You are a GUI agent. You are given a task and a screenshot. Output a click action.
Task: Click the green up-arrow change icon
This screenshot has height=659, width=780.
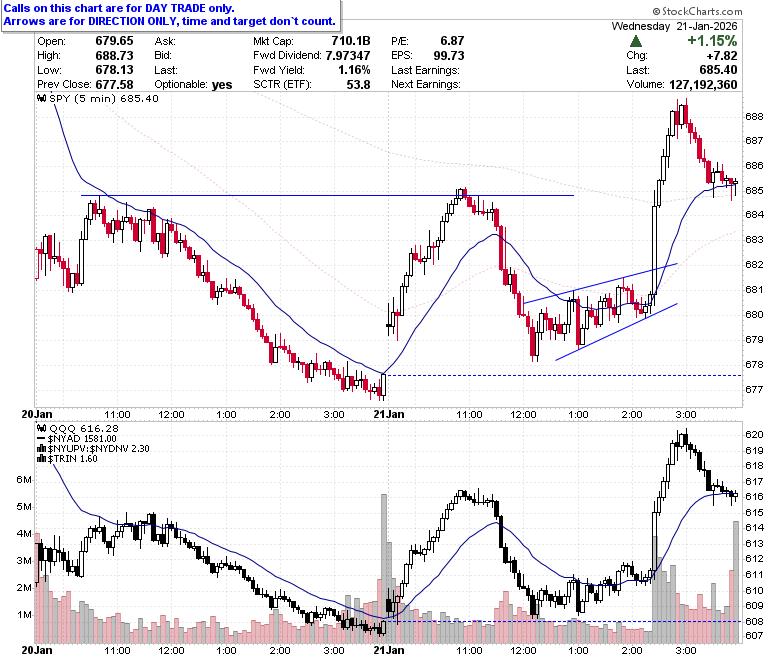[x=635, y=41]
